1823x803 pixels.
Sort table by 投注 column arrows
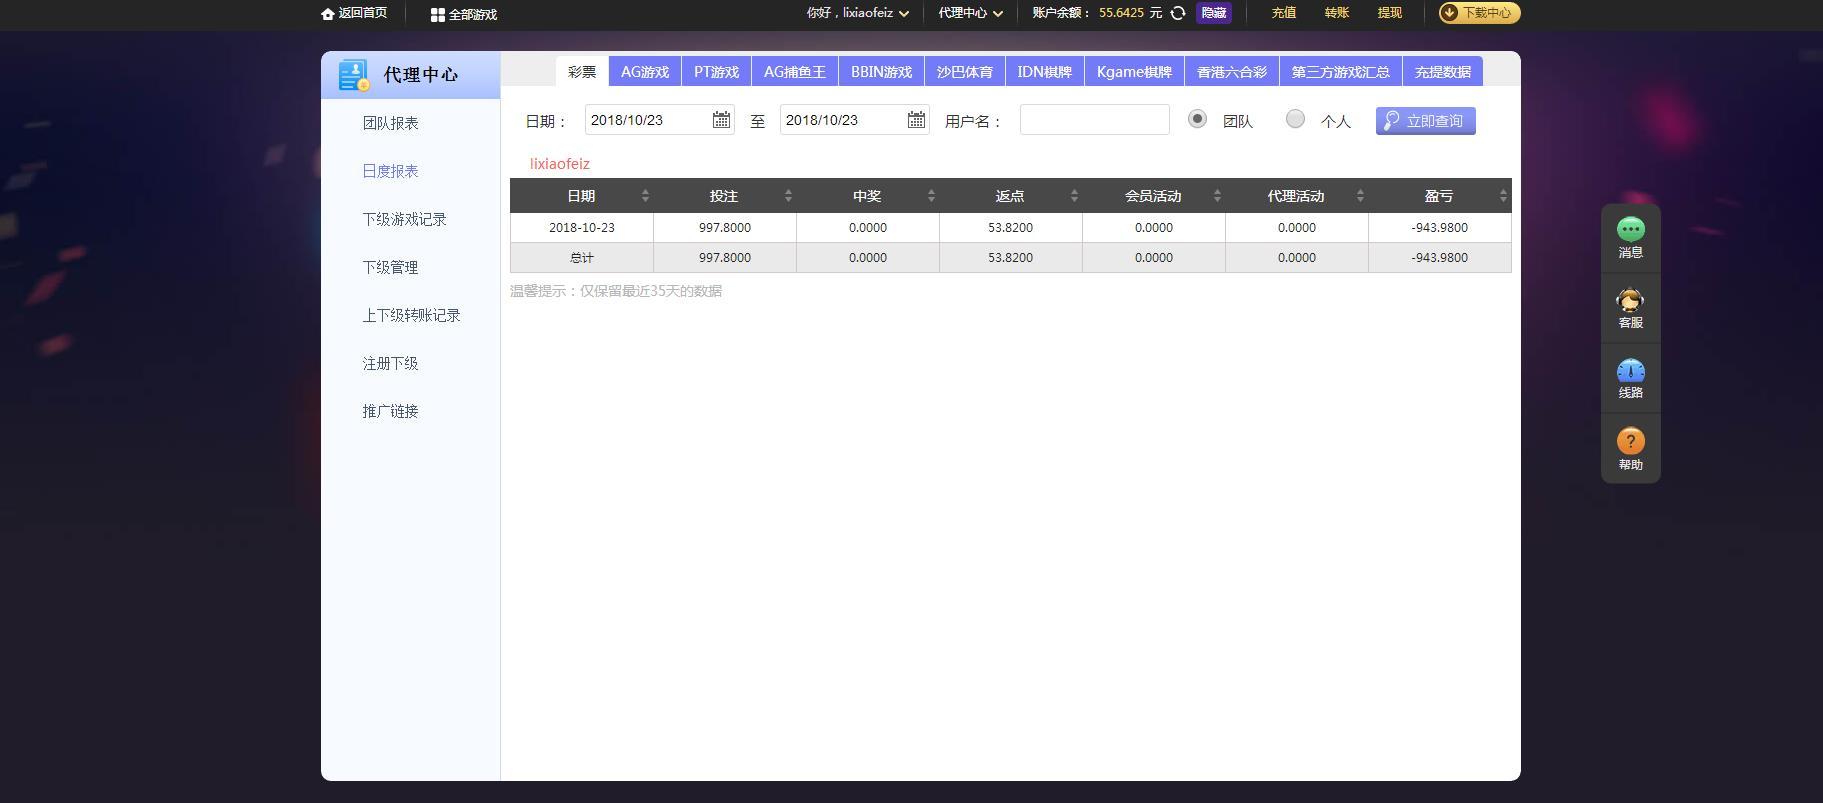[788, 196]
